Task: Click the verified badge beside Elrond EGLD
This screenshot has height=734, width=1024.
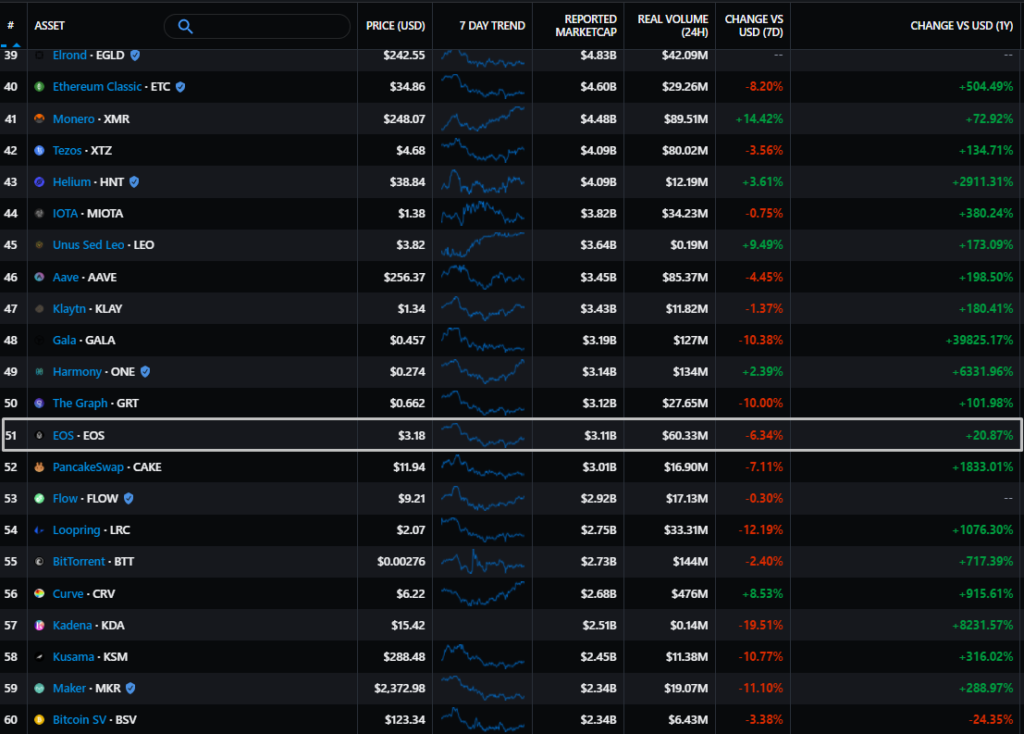Action: pyautogui.click(x=135, y=55)
